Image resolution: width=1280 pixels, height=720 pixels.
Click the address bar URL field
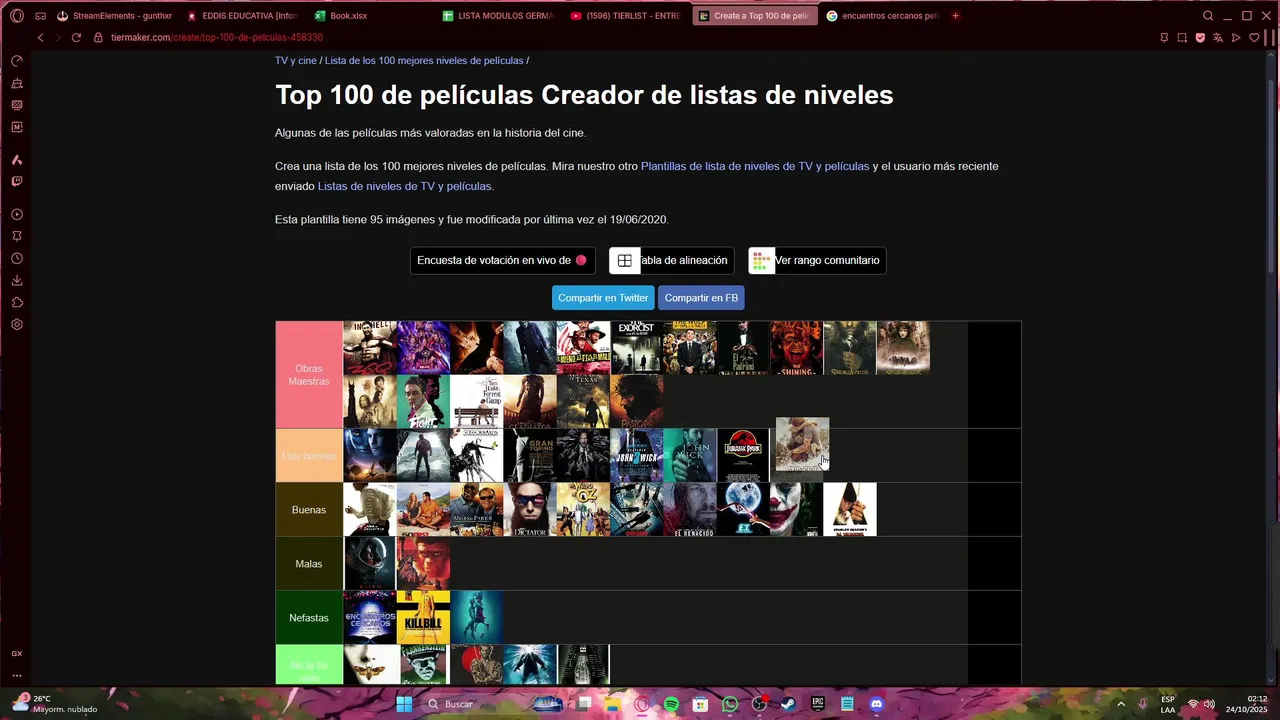click(x=620, y=37)
